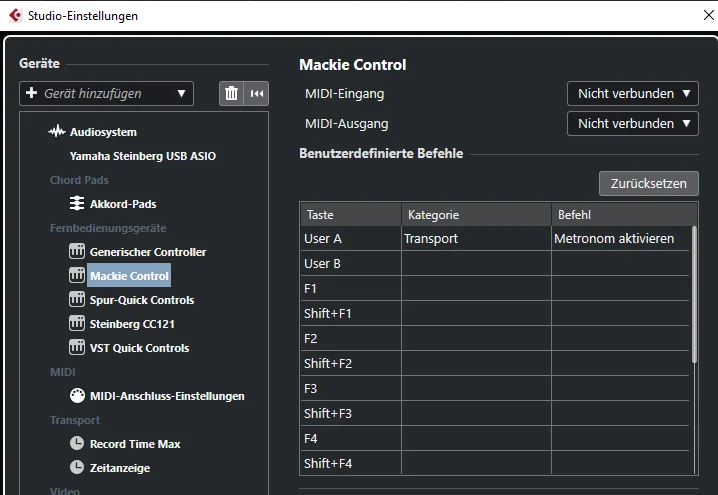This screenshot has height=495, width=718.
Task: Select Akkord-Pads in the device tree
Action: 123,204
